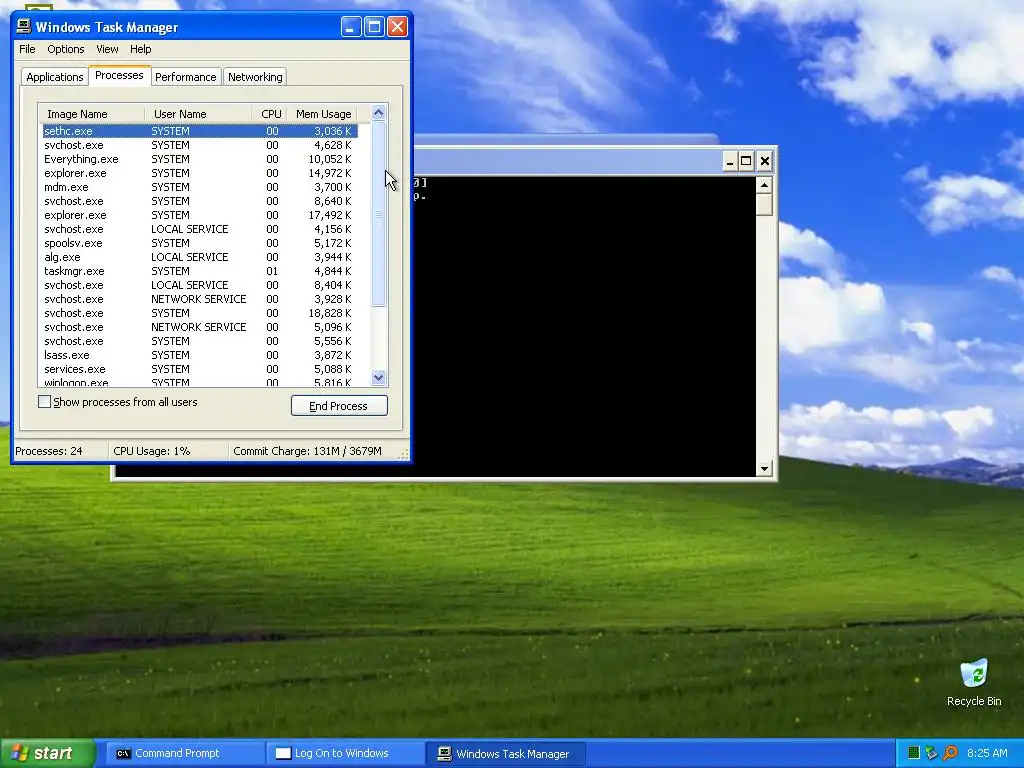Select explorer.exe using 14,972 K
This screenshot has height=768, width=1024.
point(200,173)
